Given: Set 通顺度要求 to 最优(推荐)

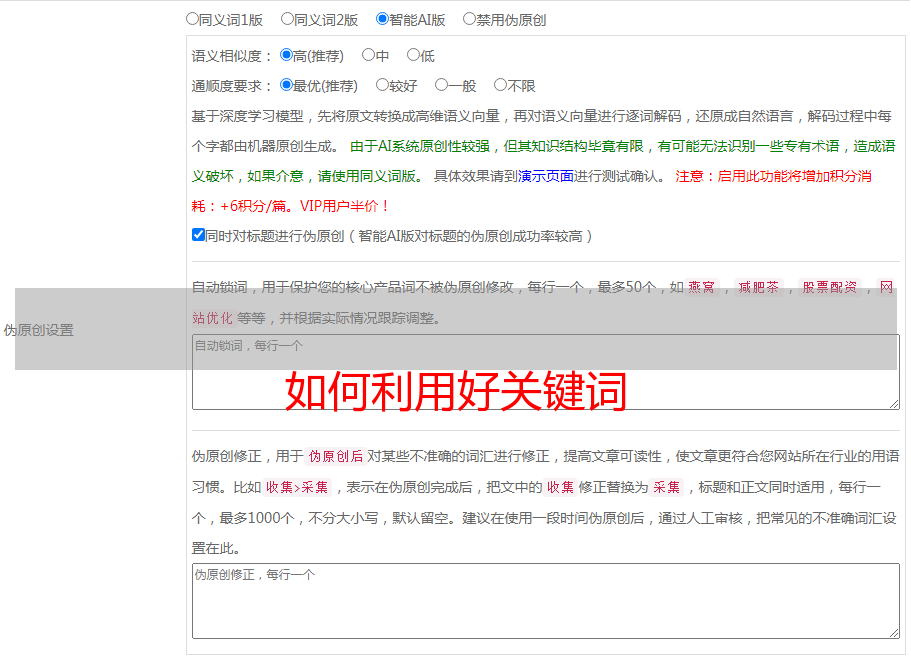Looking at the screenshot, I should tap(286, 85).
